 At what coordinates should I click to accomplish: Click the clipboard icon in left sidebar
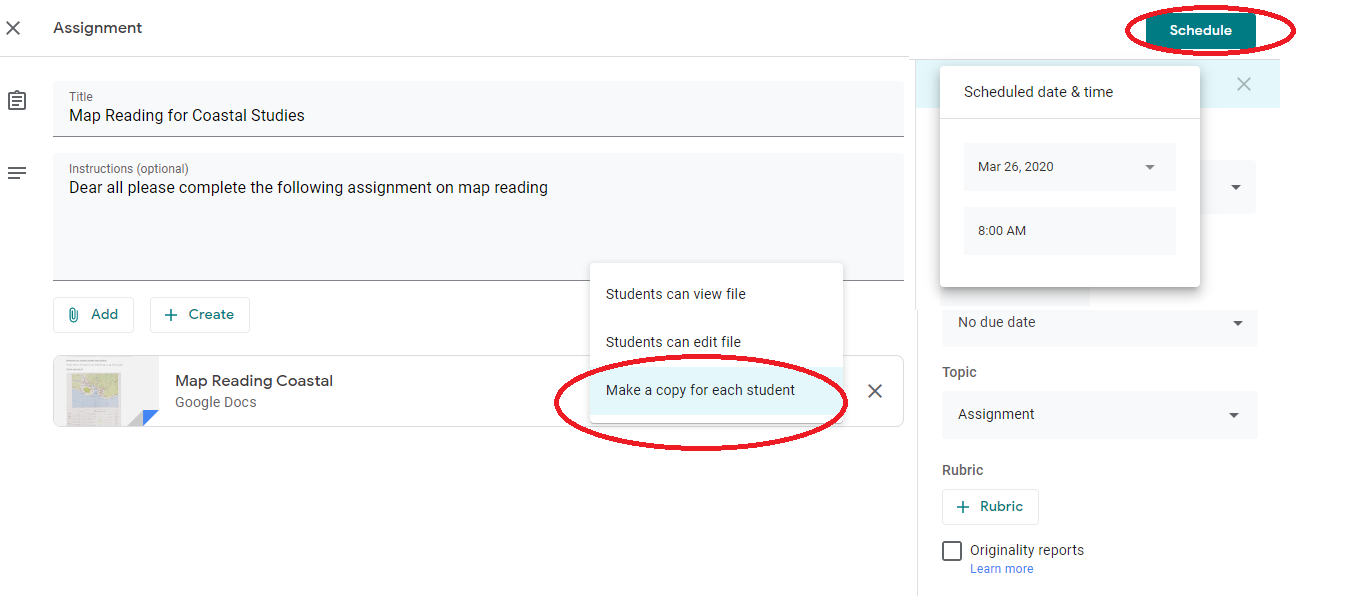pos(16,100)
